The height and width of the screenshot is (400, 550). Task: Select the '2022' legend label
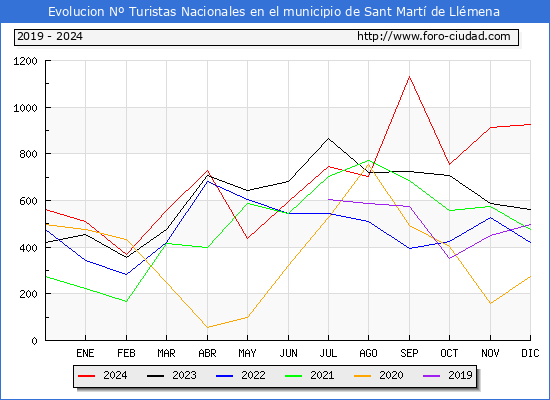point(253,375)
